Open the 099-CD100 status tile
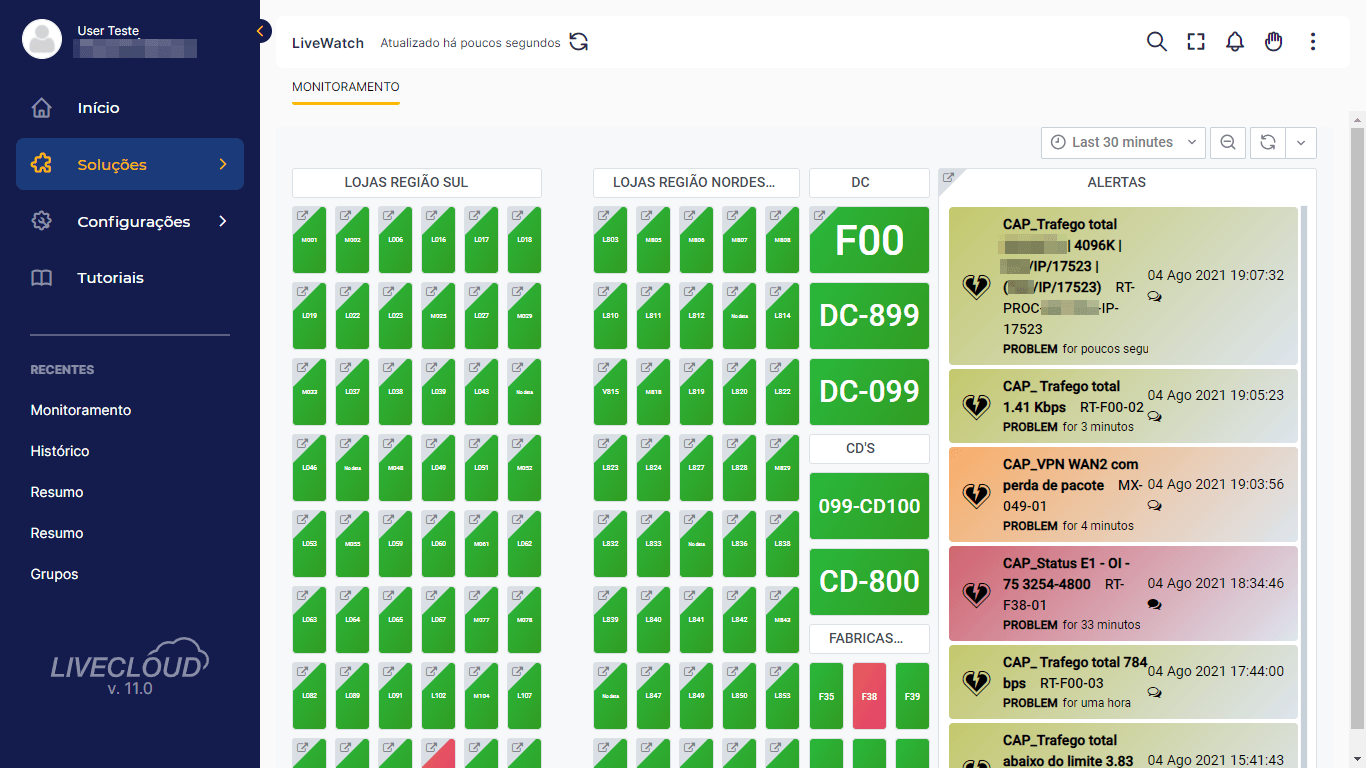This screenshot has width=1366, height=768. tap(869, 506)
